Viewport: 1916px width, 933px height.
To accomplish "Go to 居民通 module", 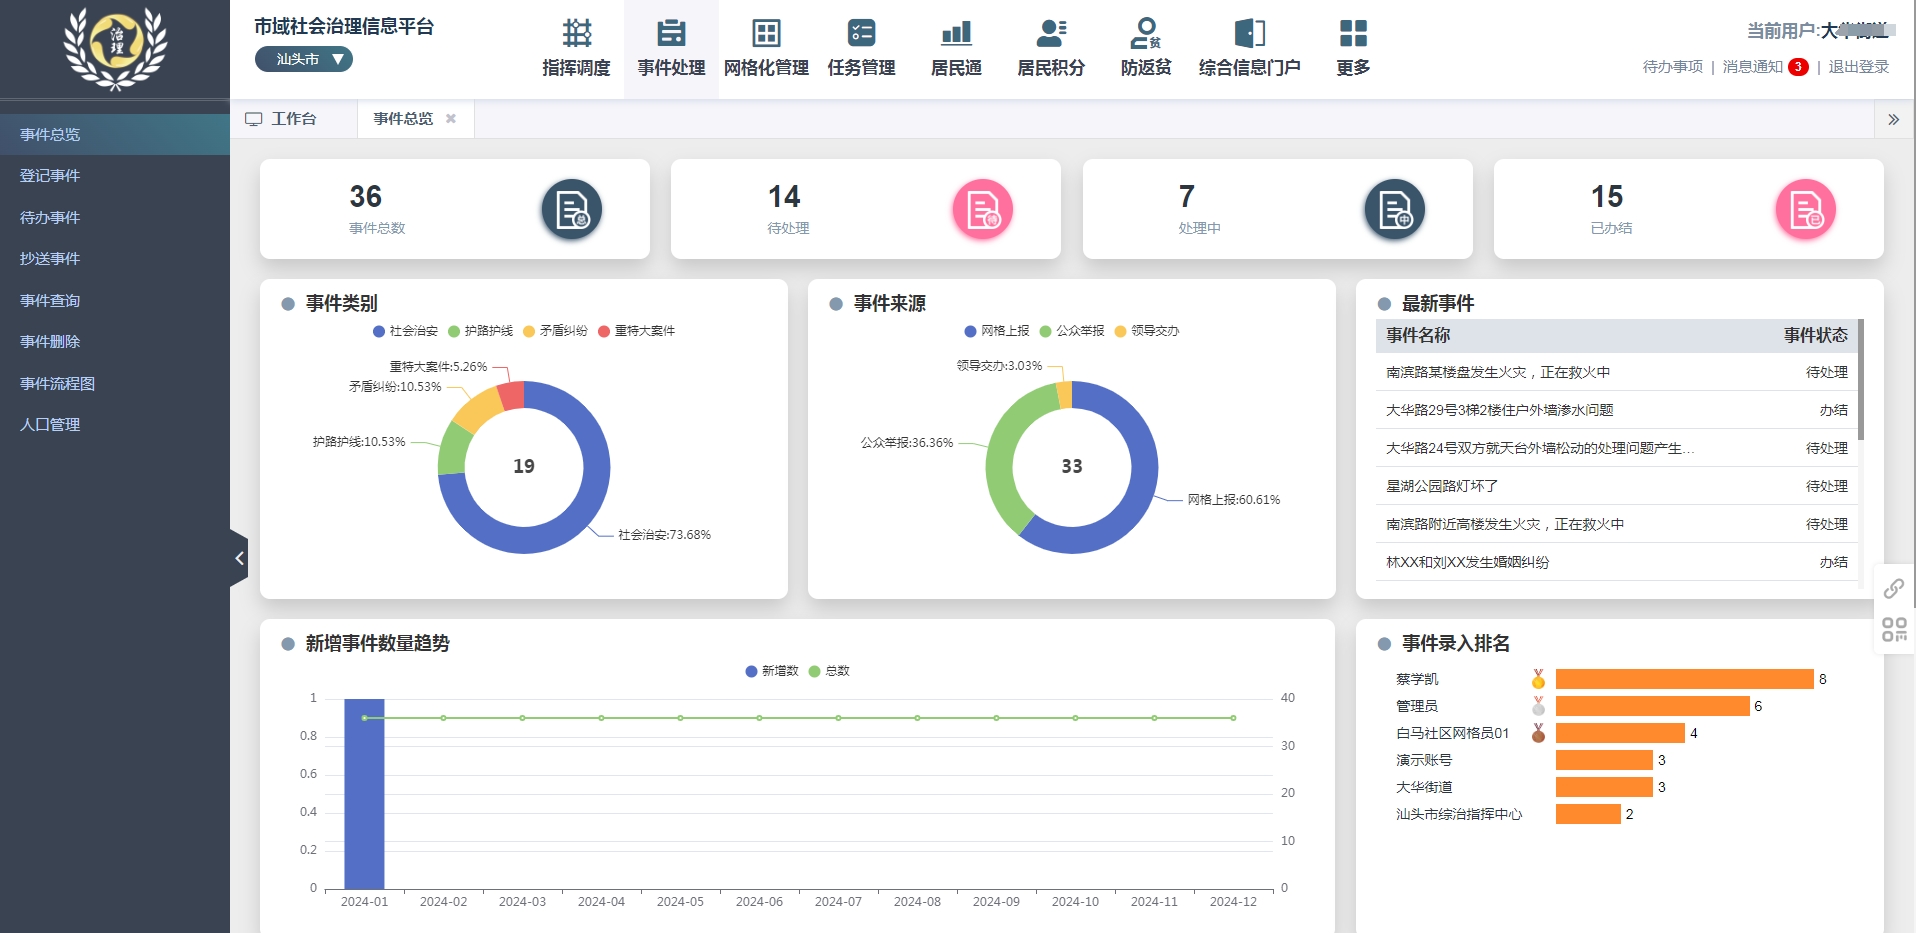I will [x=956, y=48].
